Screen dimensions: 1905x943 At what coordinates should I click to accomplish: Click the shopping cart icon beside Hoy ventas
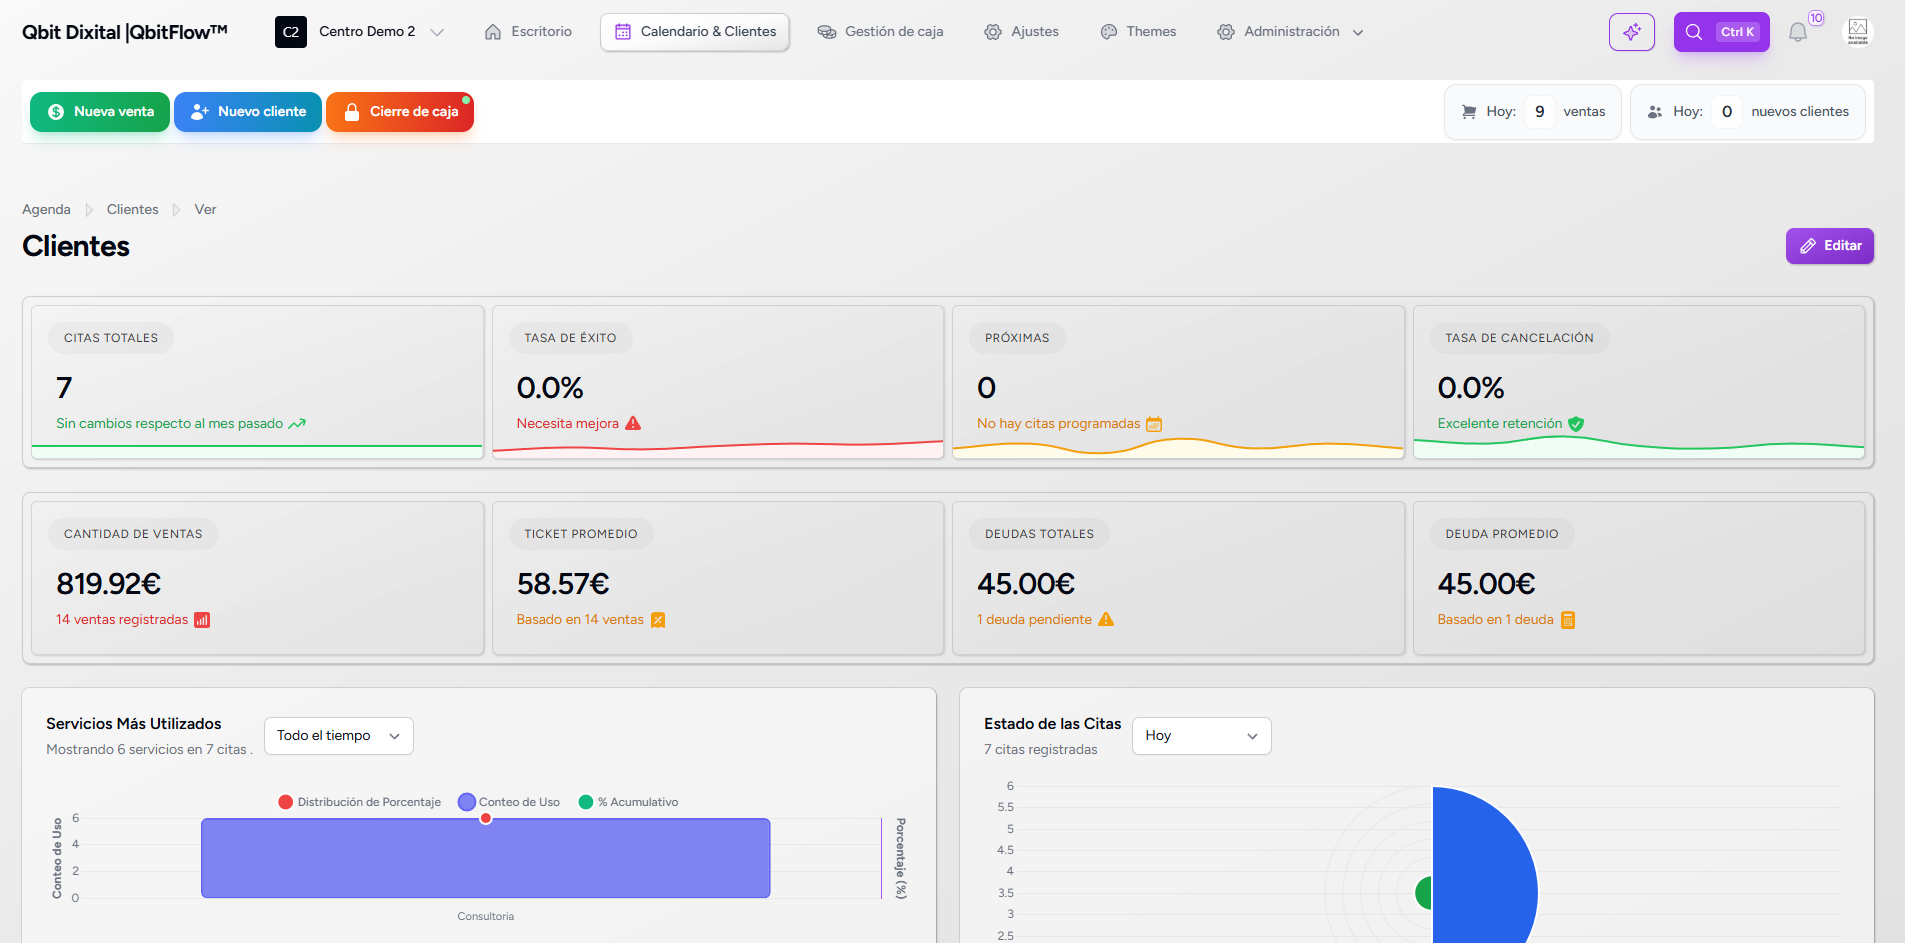pos(1469,112)
